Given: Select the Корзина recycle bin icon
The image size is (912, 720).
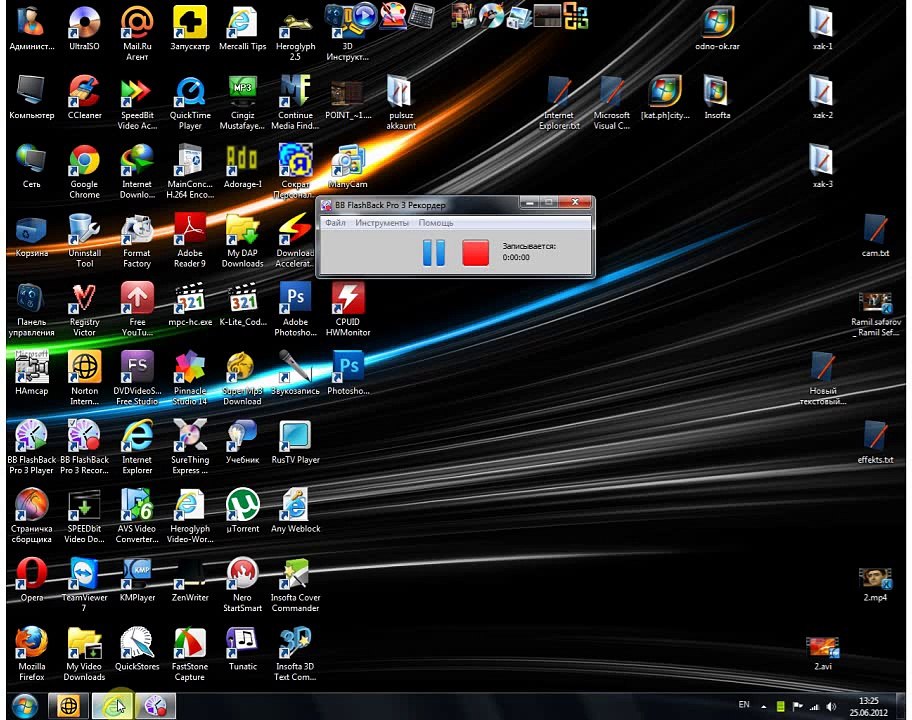Looking at the screenshot, I should coord(31,236).
